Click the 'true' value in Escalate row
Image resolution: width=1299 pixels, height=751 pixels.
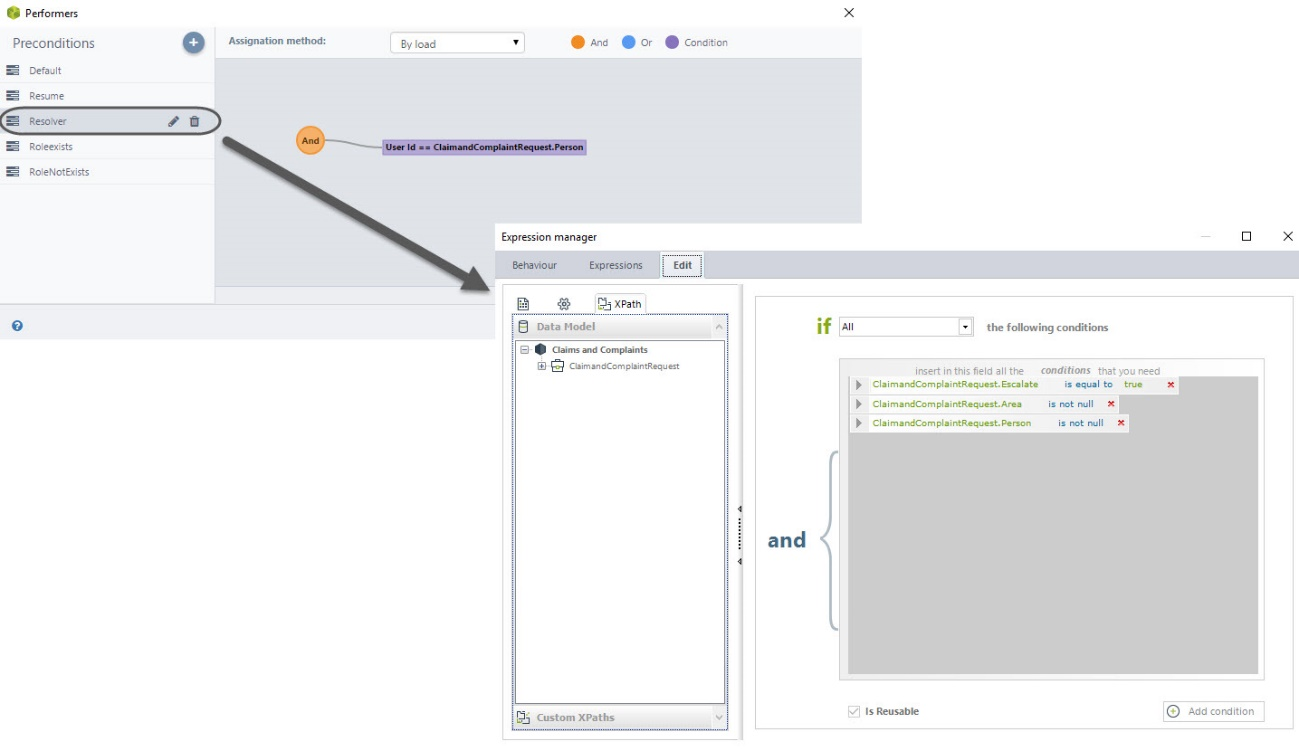click(x=1133, y=385)
